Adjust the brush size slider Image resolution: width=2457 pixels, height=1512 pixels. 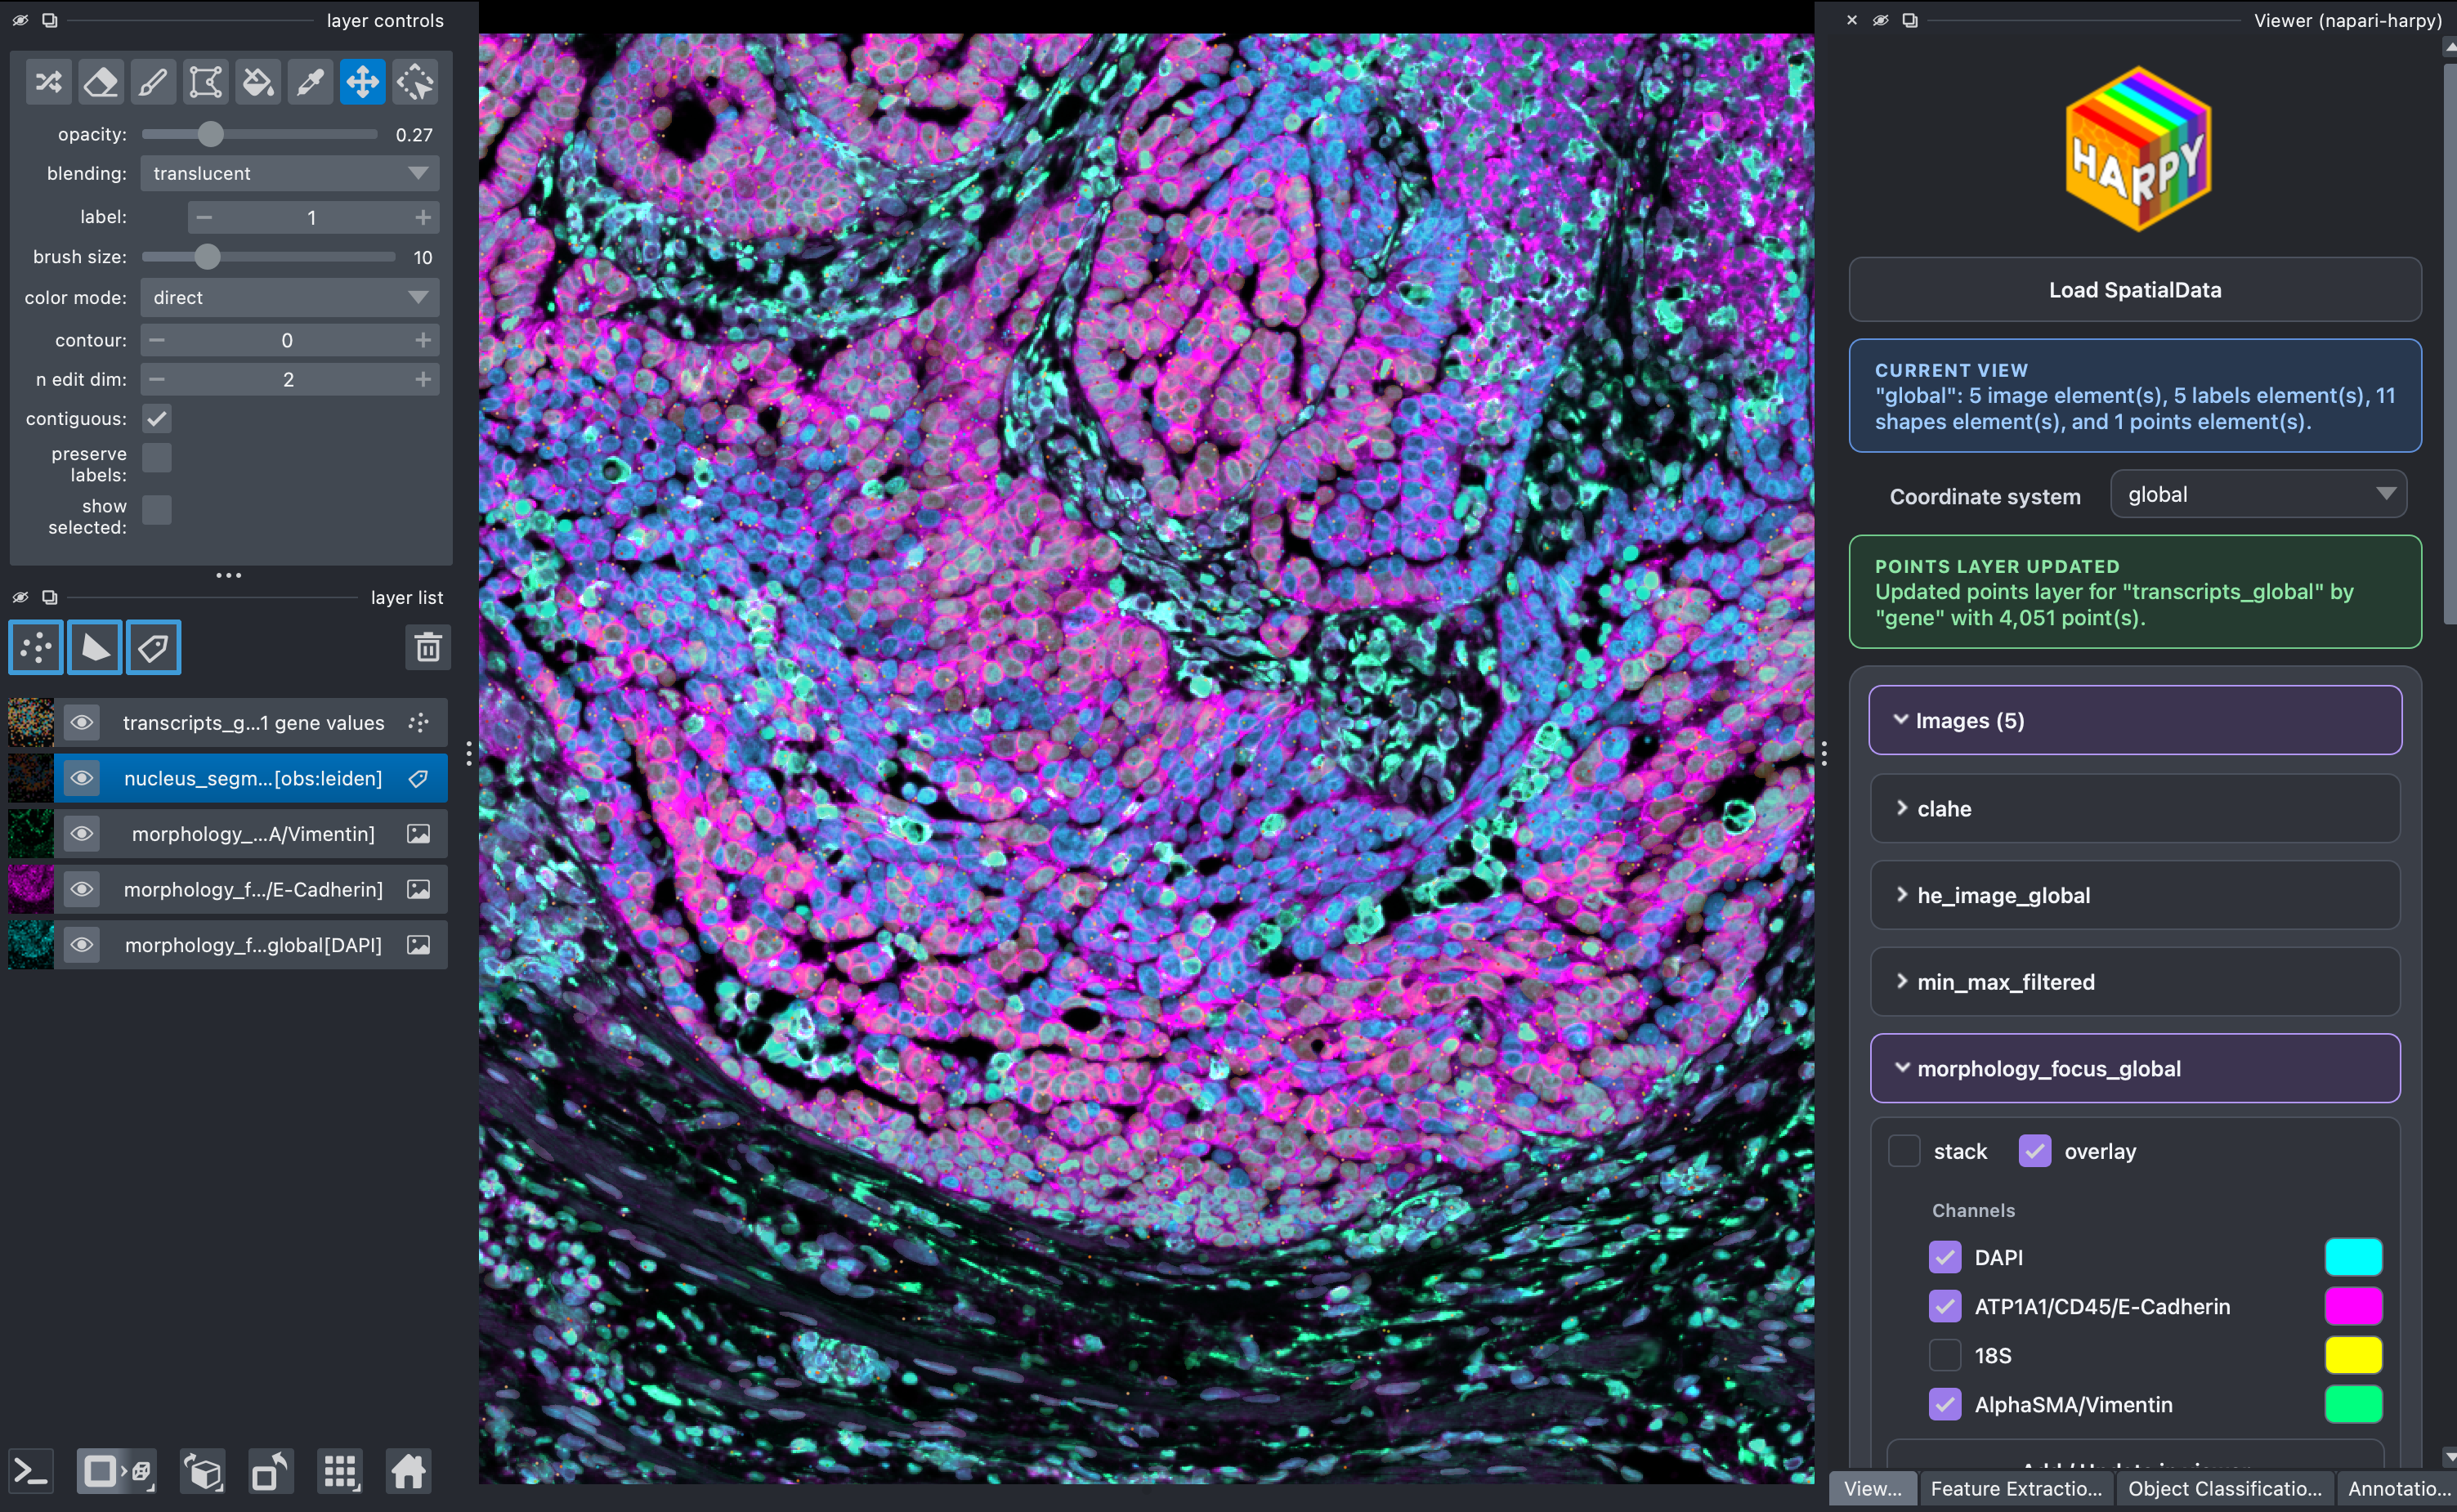(268, 257)
